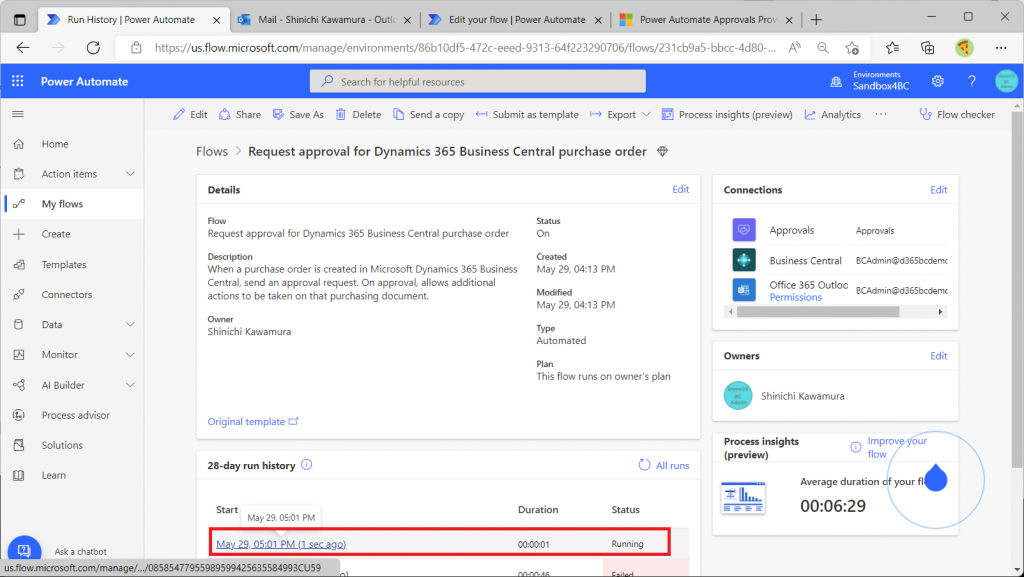Click the Environments globe icon
1024x577 pixels.
836,82
